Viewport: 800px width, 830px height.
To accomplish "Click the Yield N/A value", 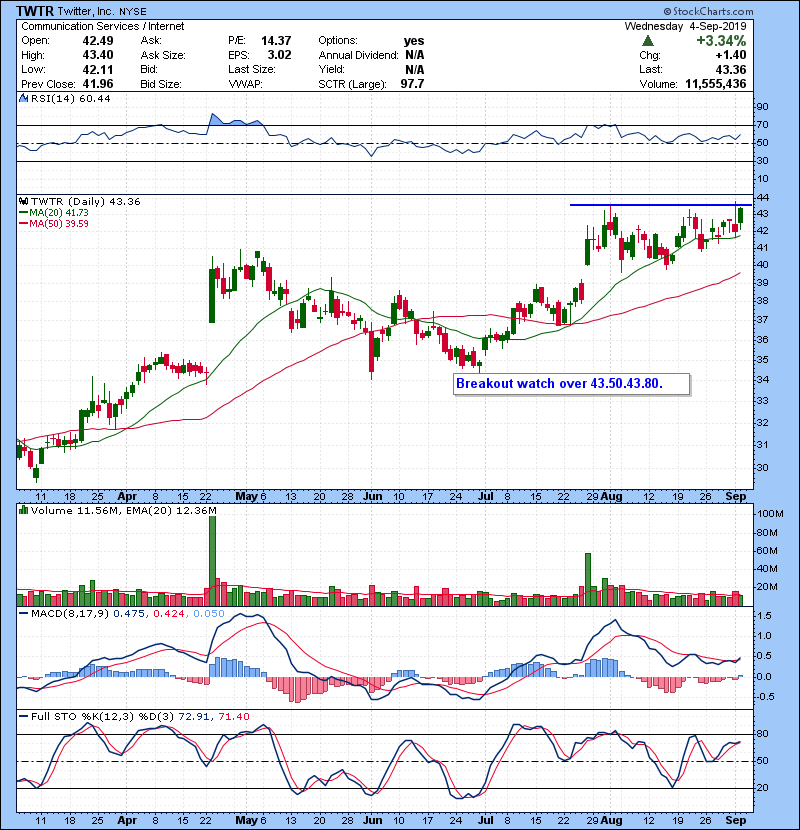I will coord(415,69).
